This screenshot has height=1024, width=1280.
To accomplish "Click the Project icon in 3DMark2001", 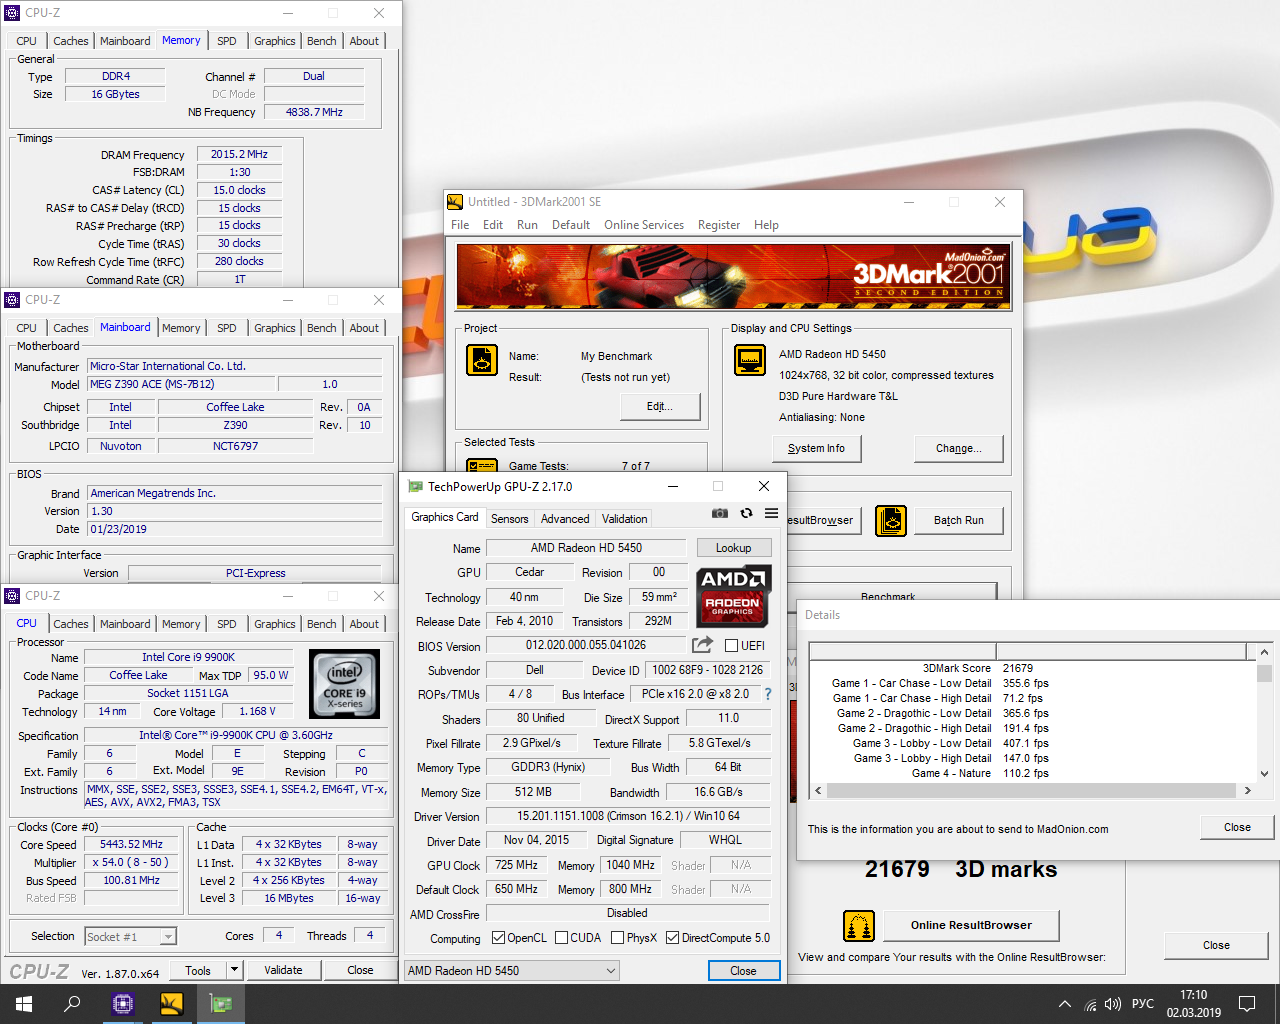I will pyautogui.click(x=482, y=360).
